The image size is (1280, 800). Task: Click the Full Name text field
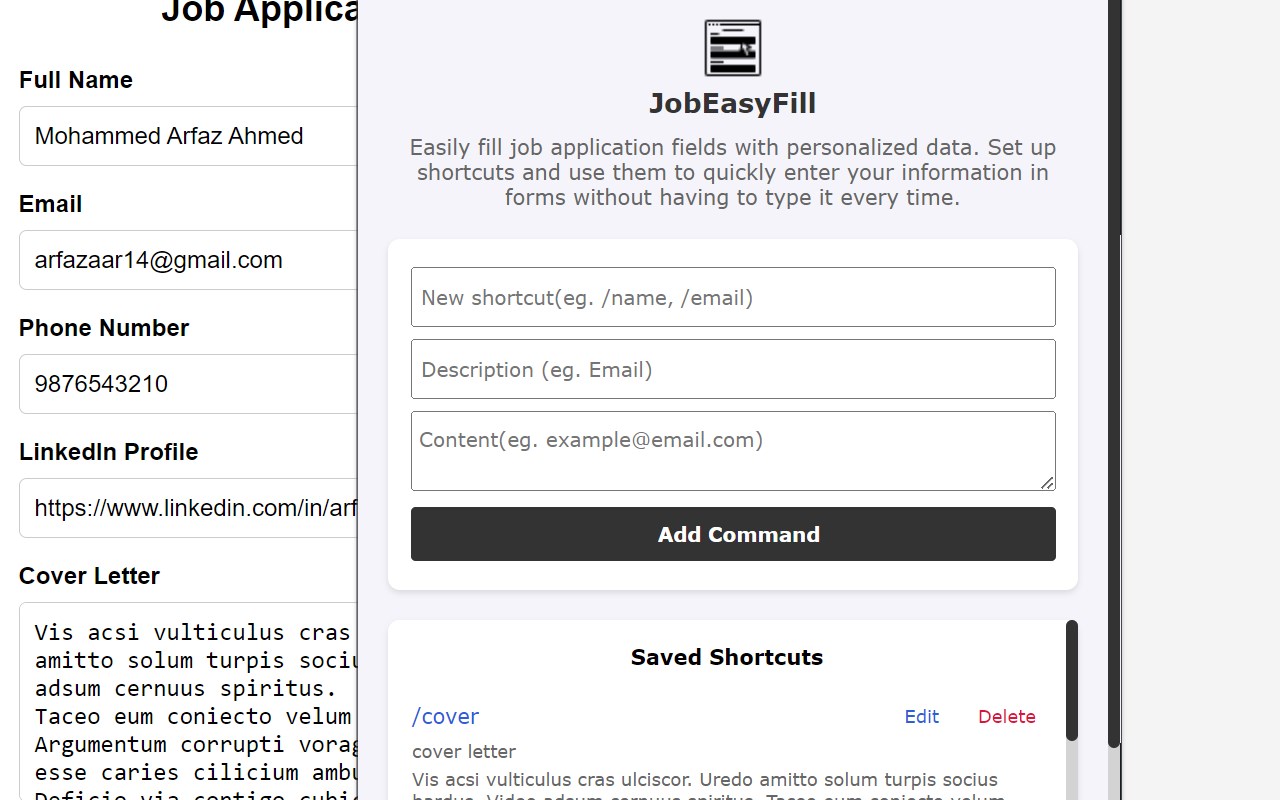coord(188,136)
